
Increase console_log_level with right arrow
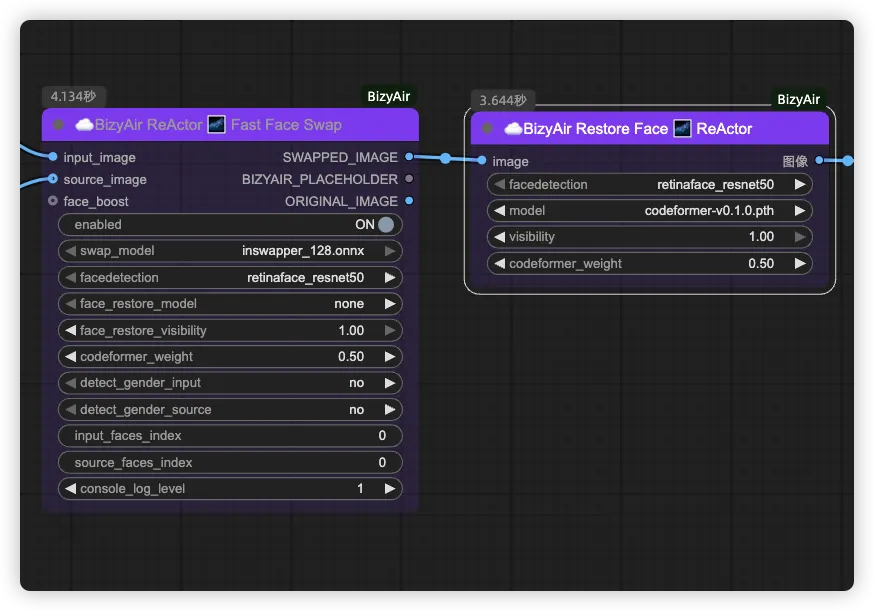(390, 489)
